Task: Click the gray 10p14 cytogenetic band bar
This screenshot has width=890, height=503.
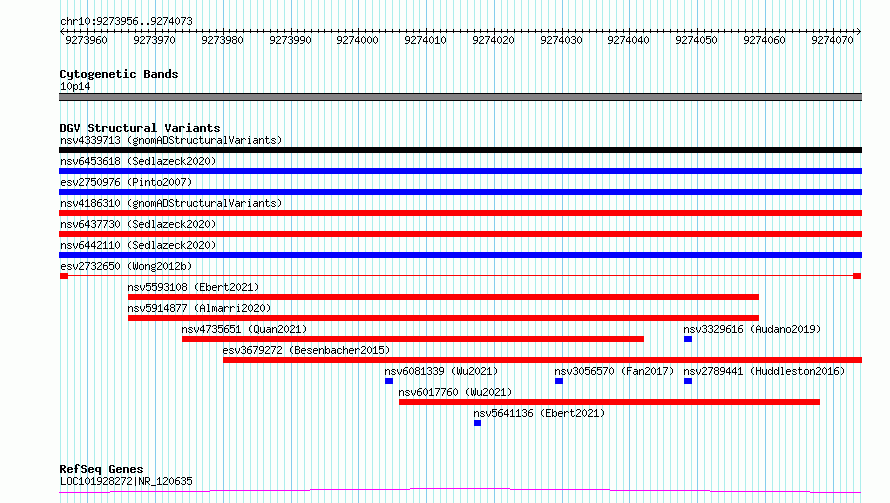Action: (x=460, y=97)
